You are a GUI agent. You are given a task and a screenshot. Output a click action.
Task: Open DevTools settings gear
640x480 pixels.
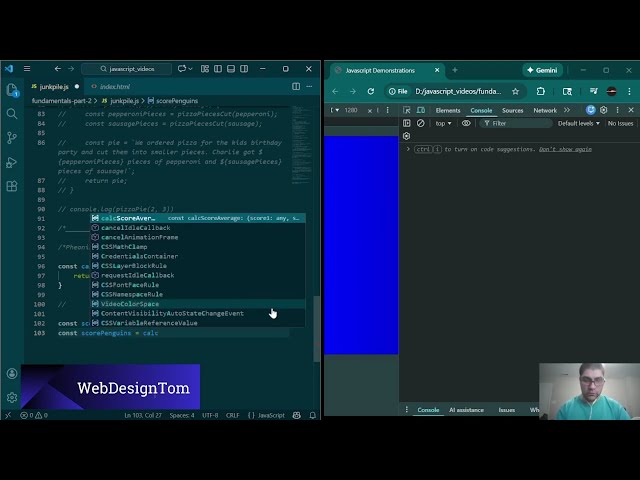click(604, 110)
